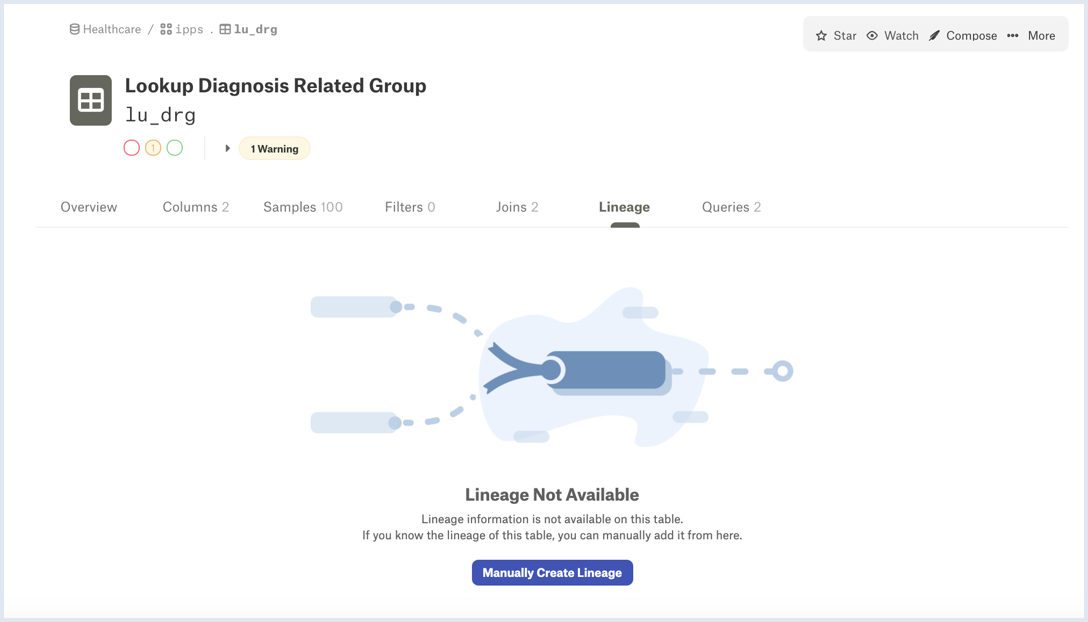
Task: Click the Watch eye icon
Action: [872, 35]
